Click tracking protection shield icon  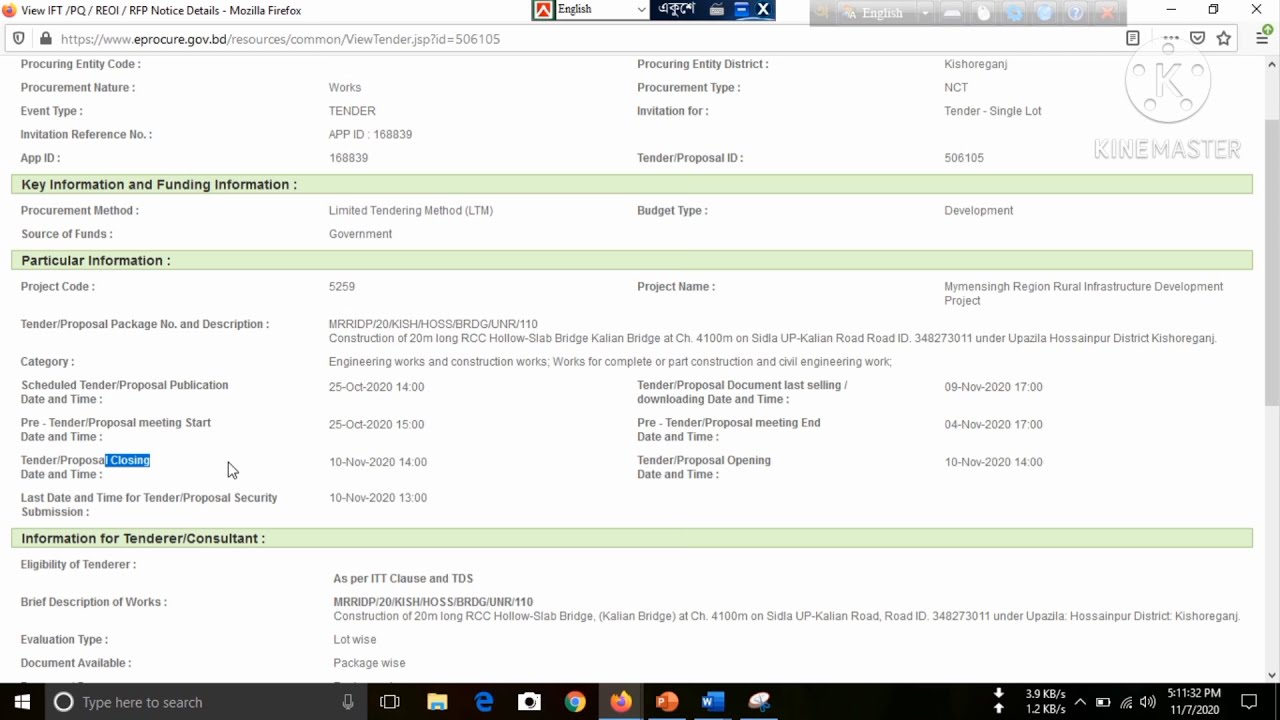tap(18, 38)
